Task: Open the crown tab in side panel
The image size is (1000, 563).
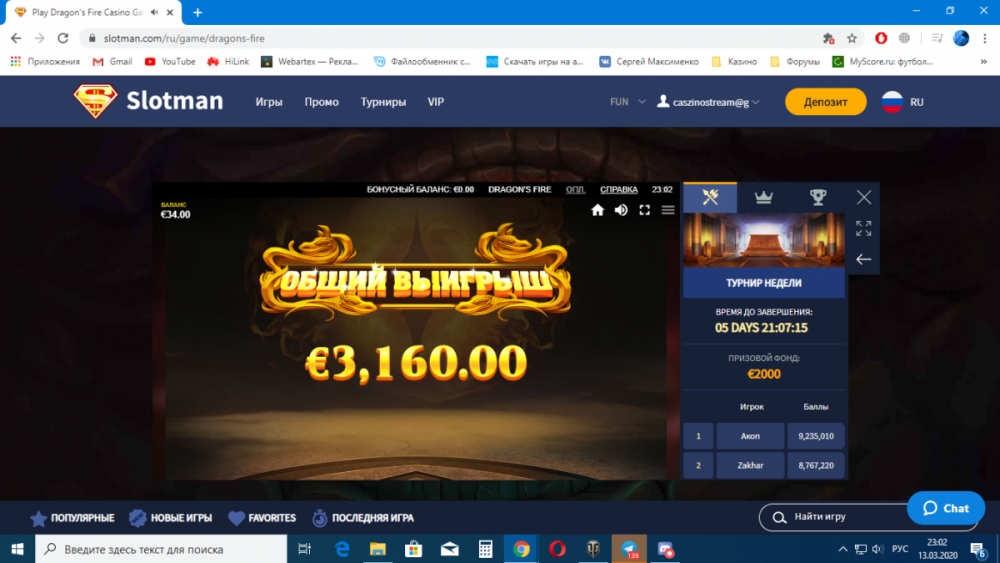Action: point(764,197)
